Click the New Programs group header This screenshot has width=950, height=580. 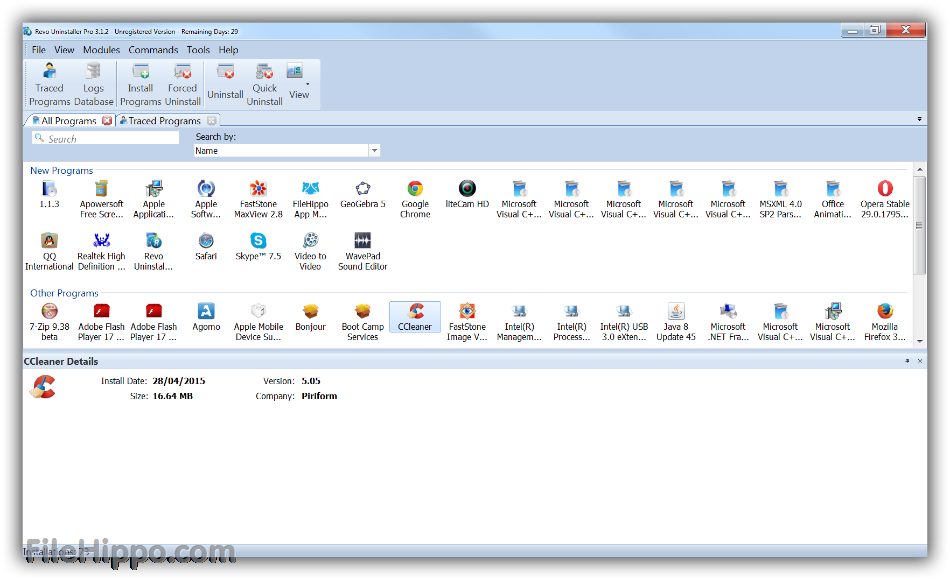(x=61, y=171)
